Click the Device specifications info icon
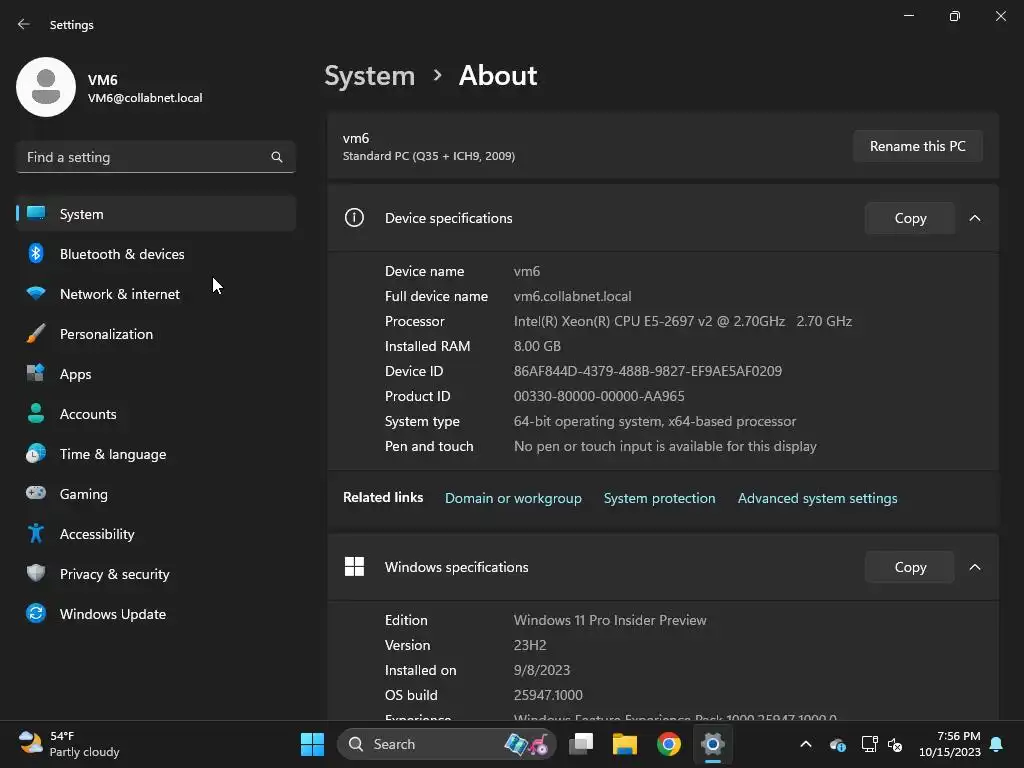The height and width of the screenshot is (768, 1024). (354, 217)
